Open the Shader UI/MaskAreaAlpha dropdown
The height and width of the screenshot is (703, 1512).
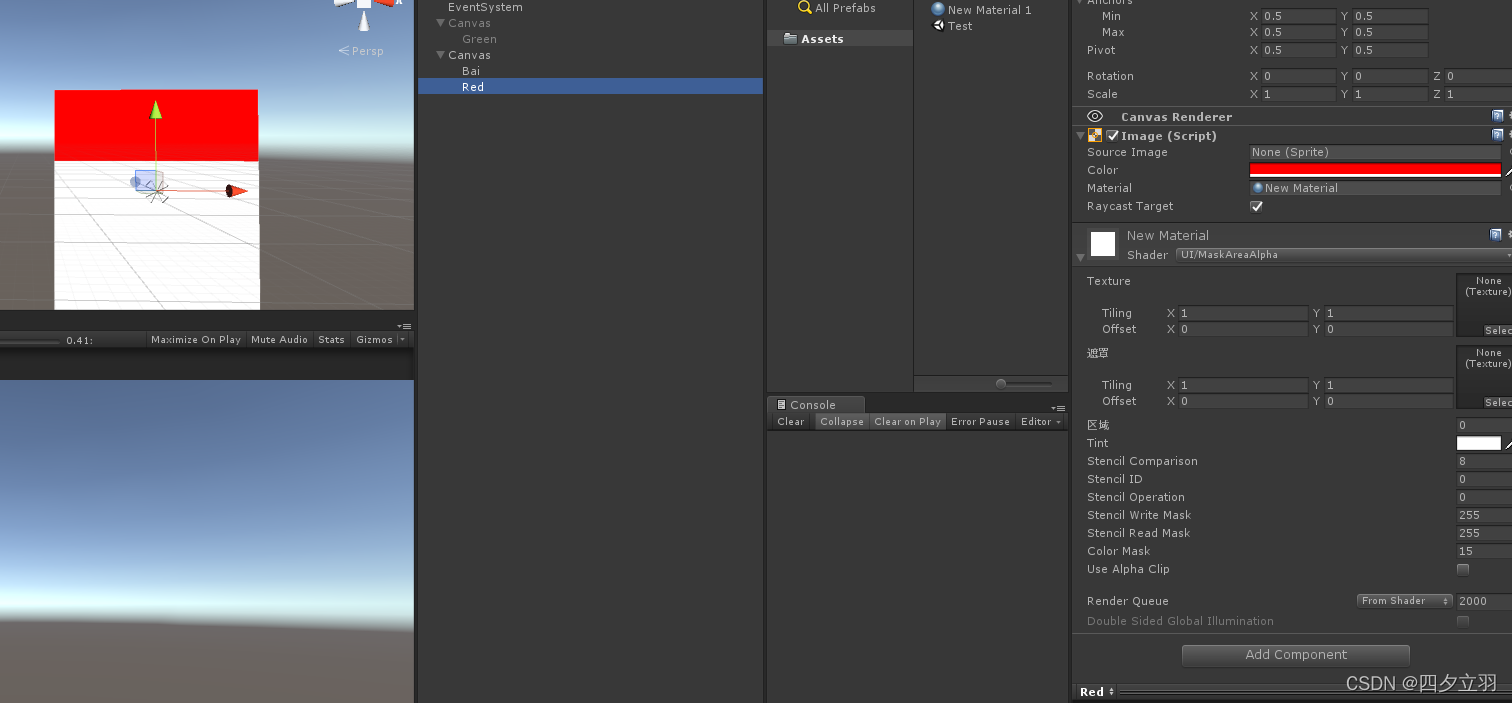point(1344,255)
